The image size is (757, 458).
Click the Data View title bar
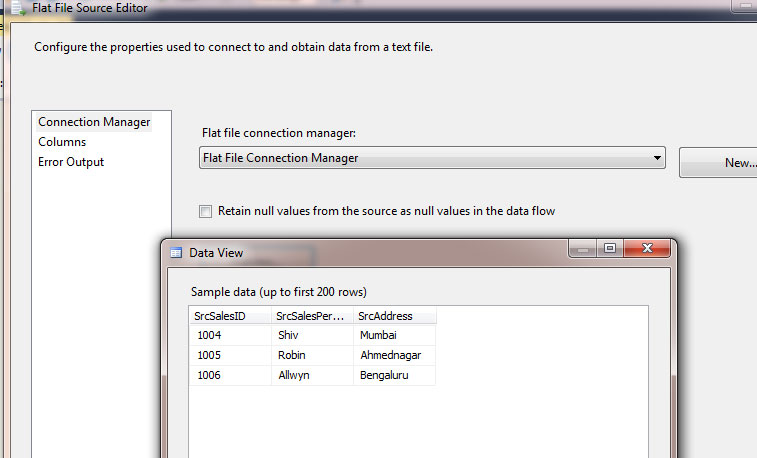[x=367, y=252]
